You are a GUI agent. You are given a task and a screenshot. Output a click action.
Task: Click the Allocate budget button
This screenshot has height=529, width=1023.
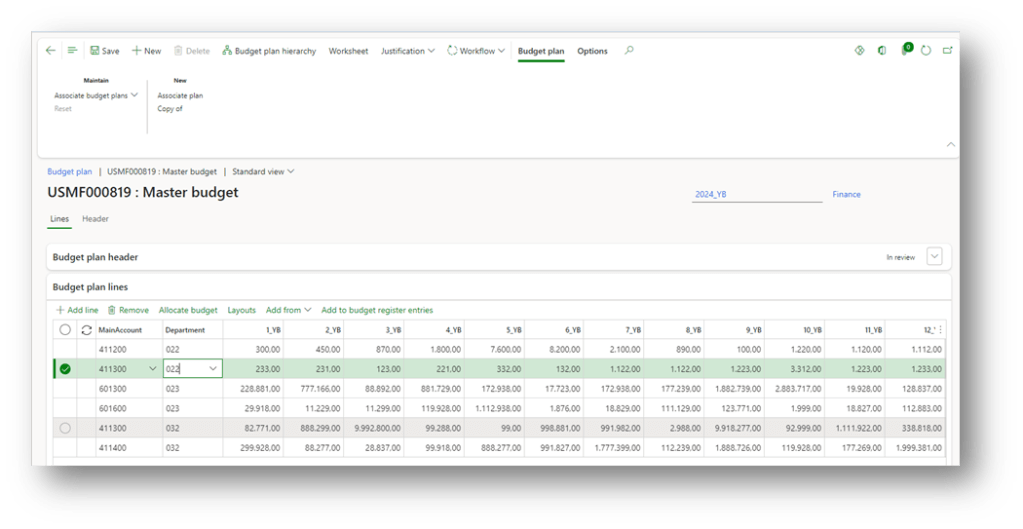pos(188,310)
